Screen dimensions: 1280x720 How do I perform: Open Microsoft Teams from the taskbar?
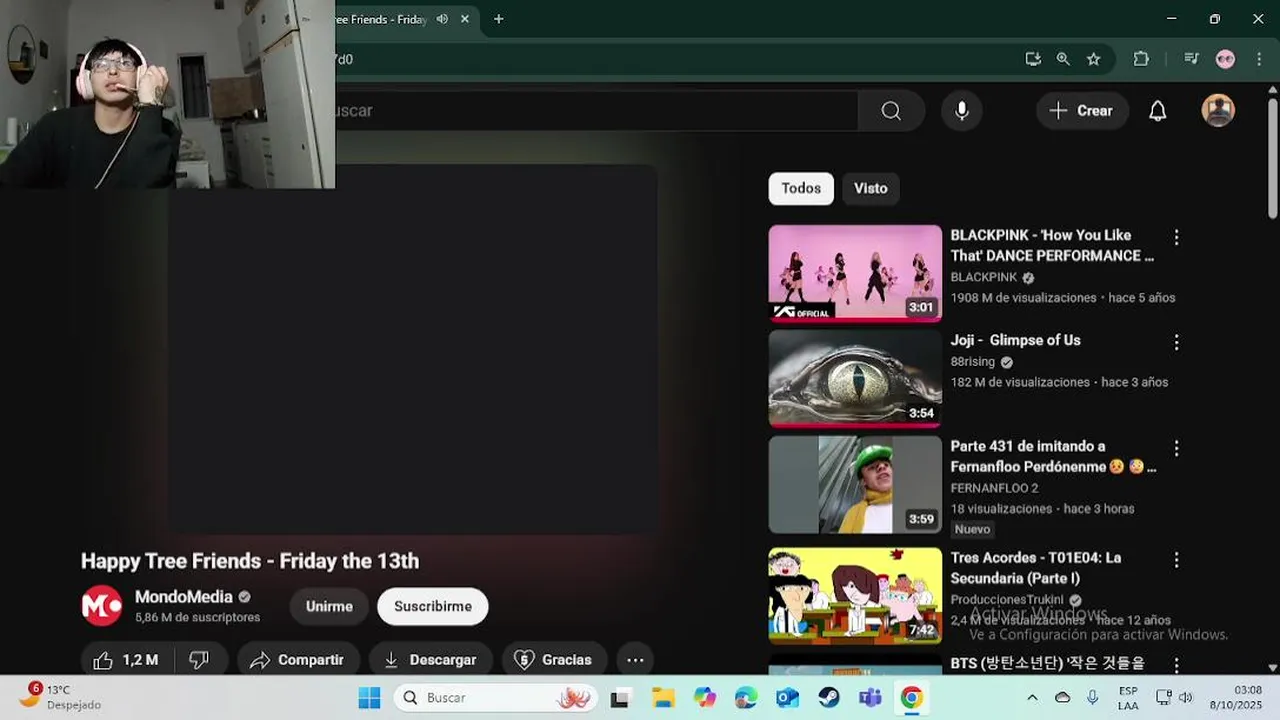(x=870, y=698)
